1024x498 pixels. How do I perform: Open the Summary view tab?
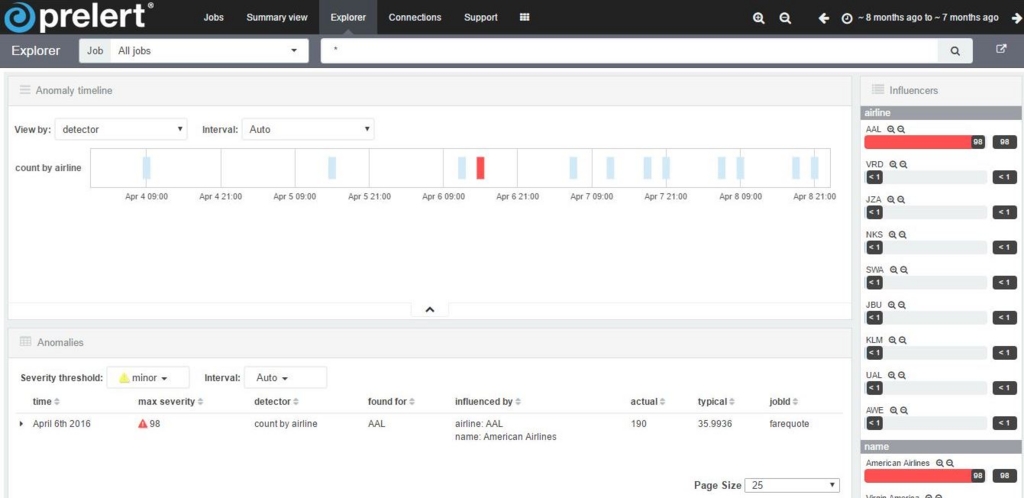277,18
